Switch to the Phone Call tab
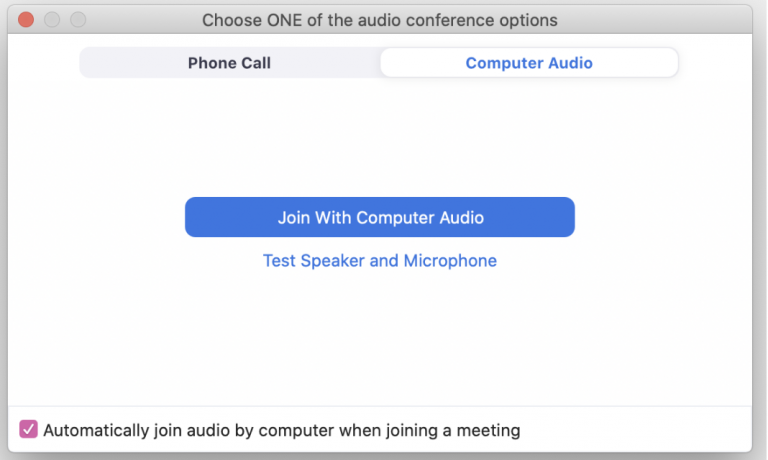Screen dimensions: 768x460 229,63
